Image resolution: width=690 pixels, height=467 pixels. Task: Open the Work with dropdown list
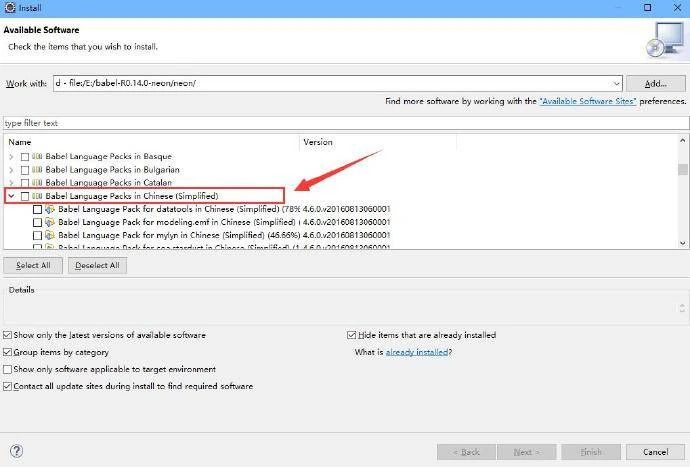coord(616,84)
